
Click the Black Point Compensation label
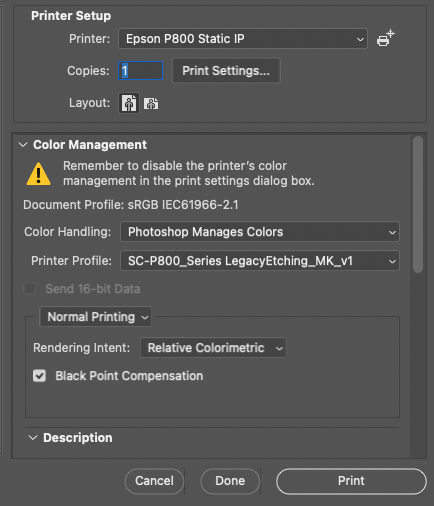point(129,376)
